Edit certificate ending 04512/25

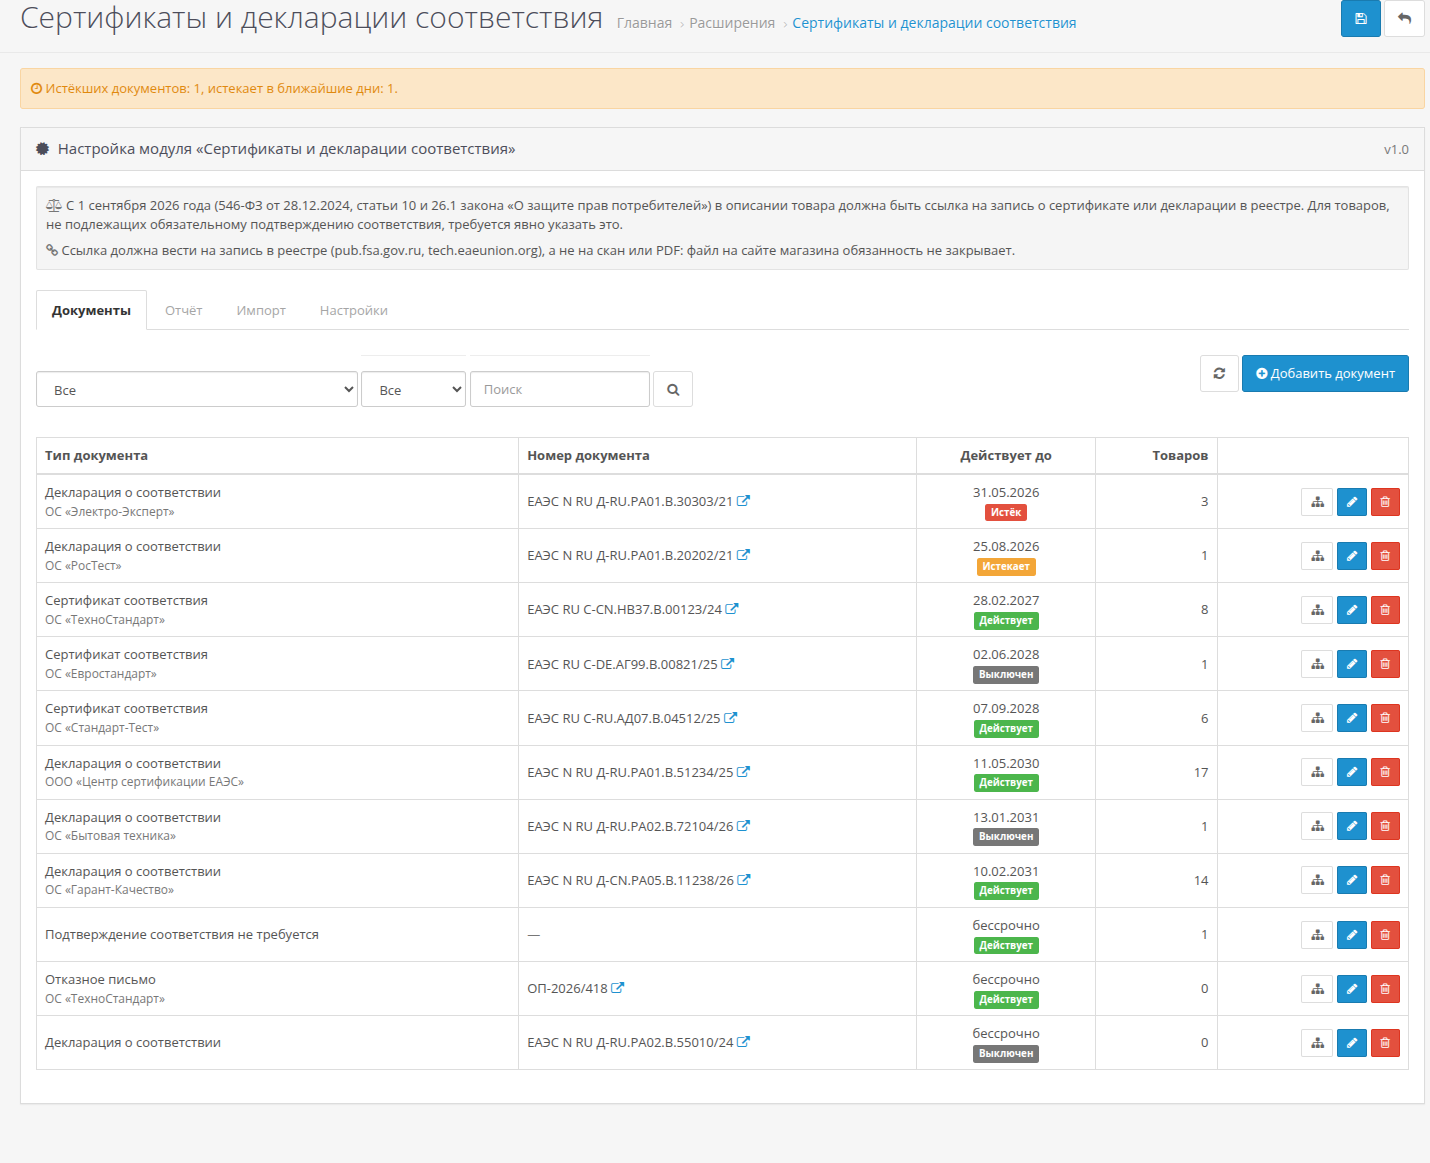point(1351,718)
